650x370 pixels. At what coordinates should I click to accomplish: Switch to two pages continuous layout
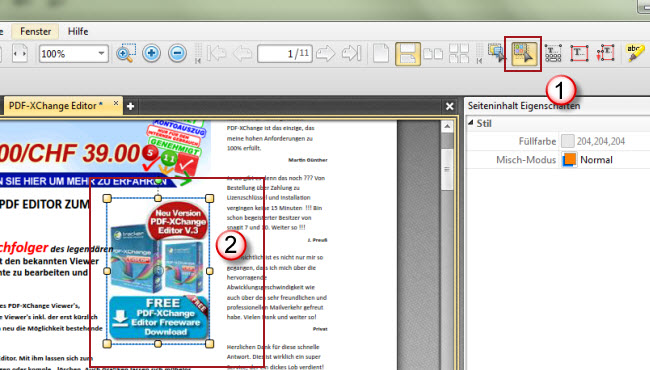[459, 53]
